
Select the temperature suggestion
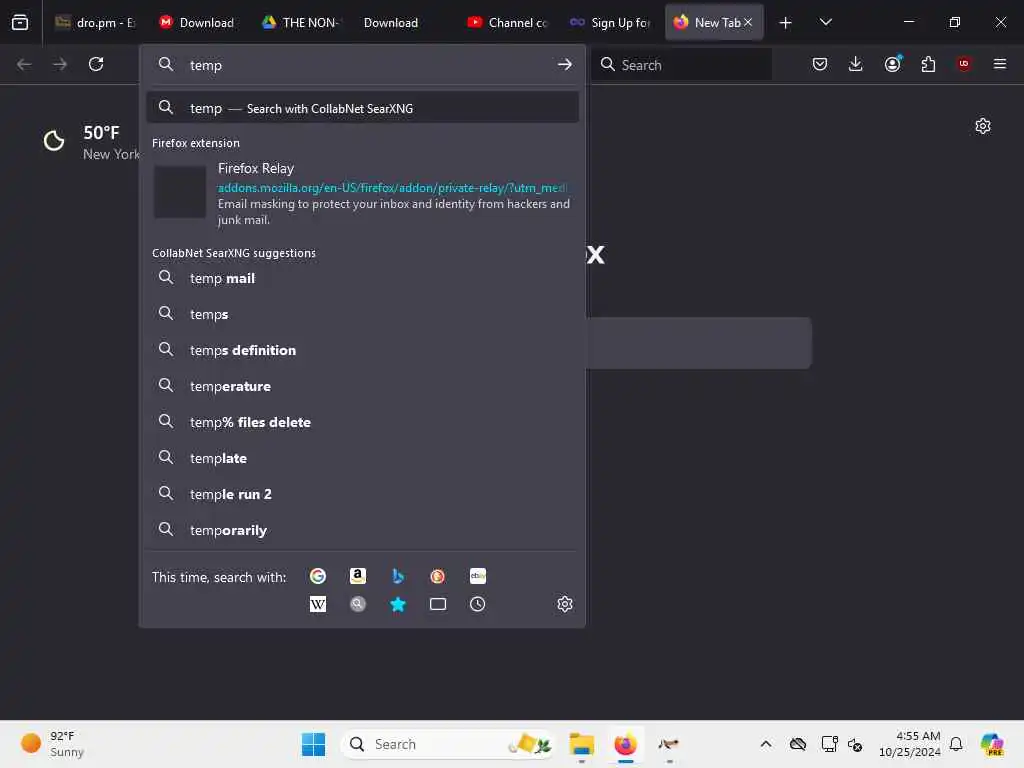(362, 386)
